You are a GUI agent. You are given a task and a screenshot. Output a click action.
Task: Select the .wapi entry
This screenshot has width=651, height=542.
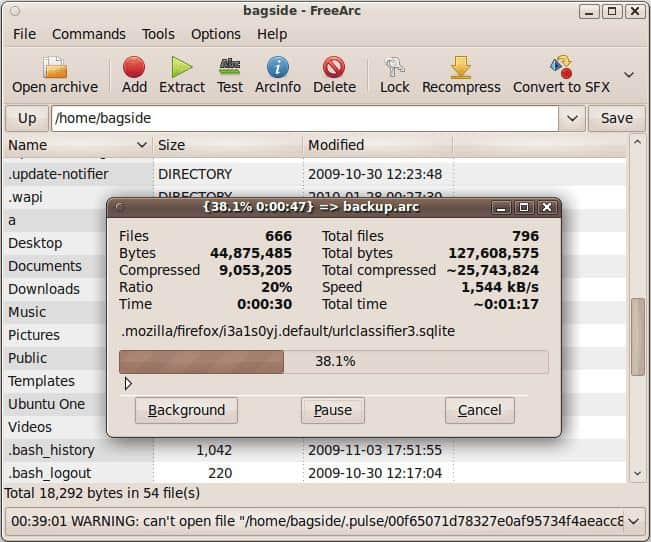25,197
